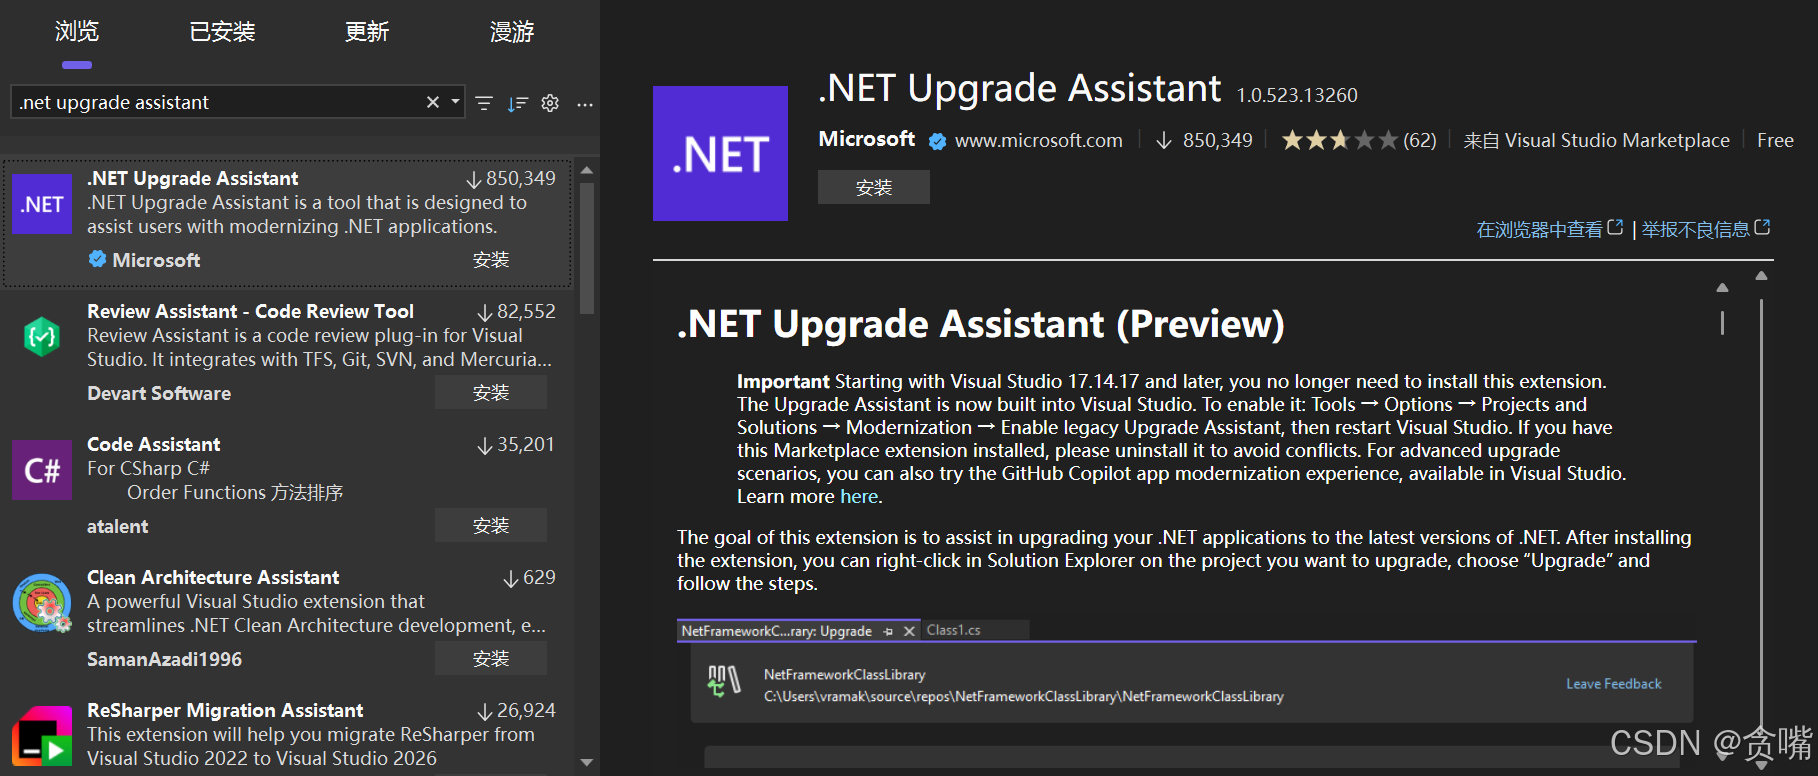This screenshot has height=776, width=1818.
Task: Select the ReSharper Migration Assistant icon
Action: (x=42, y=736)
